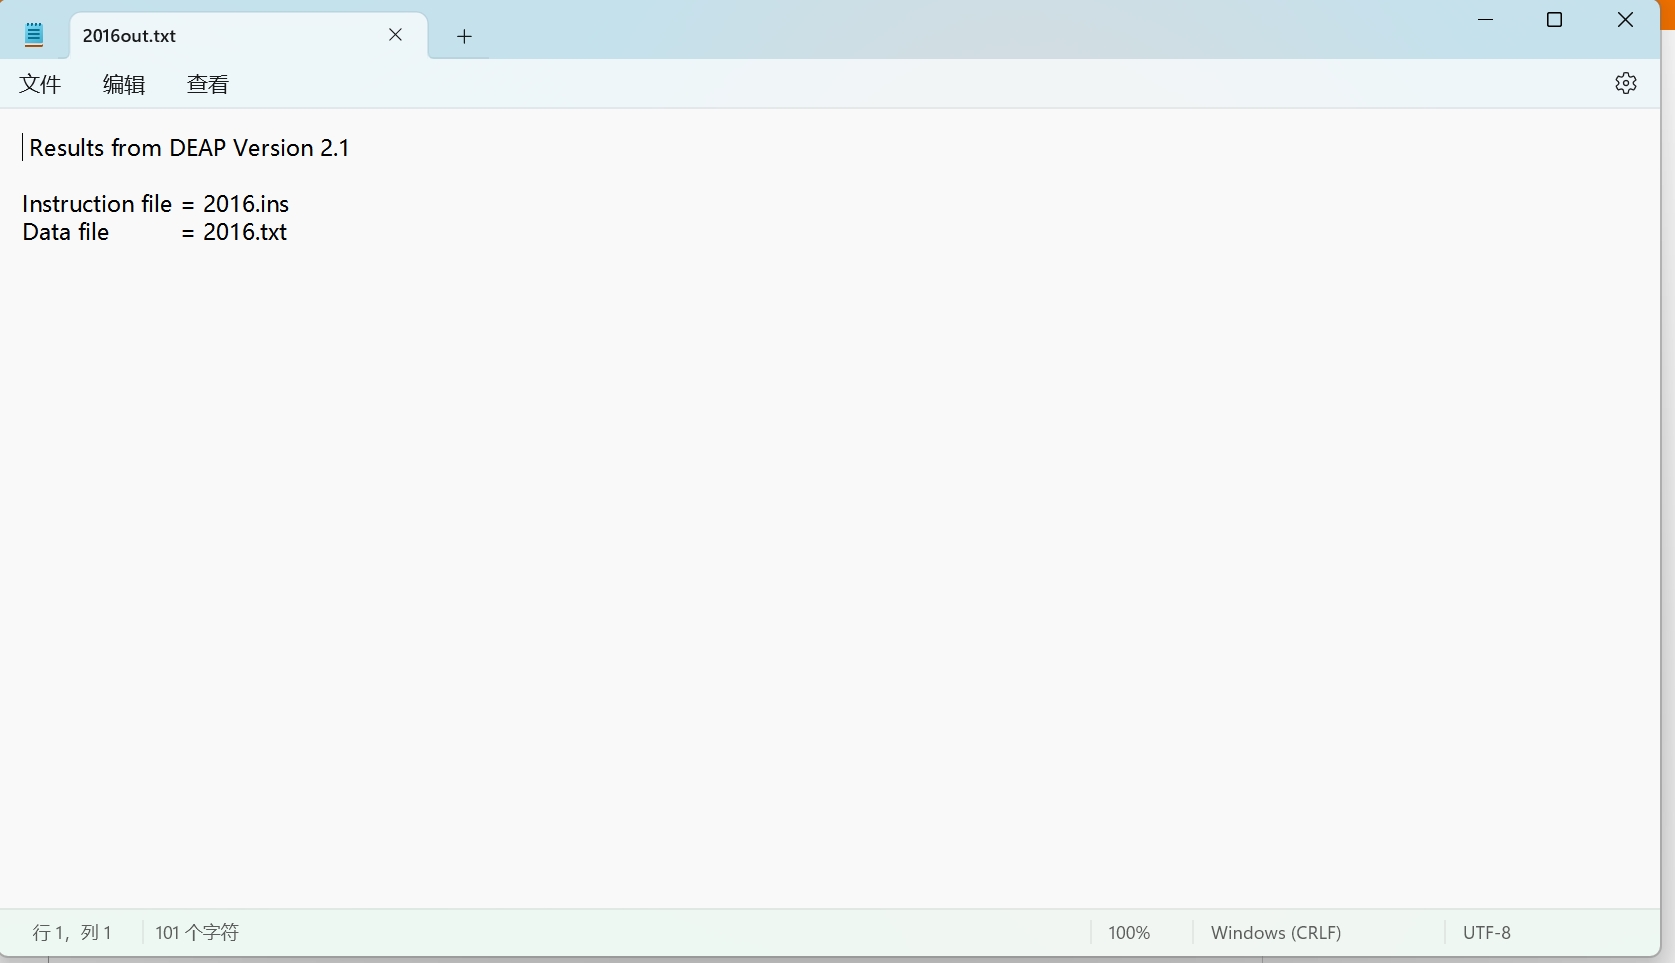Click the 101 个字符 character count
This screenshot has height=963, width=1675.
197,933
